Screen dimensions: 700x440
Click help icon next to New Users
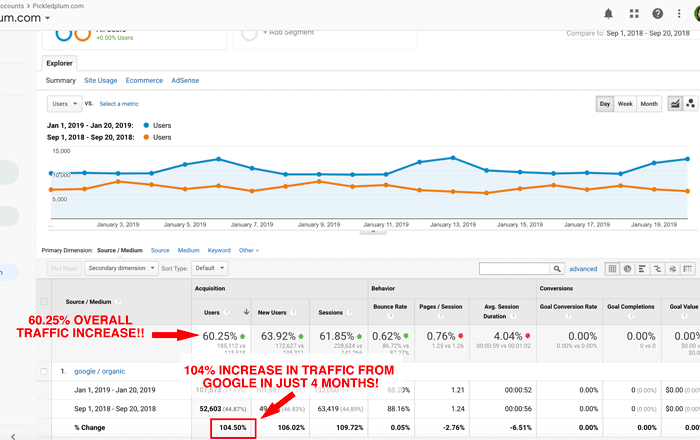[x=293, y=312]
